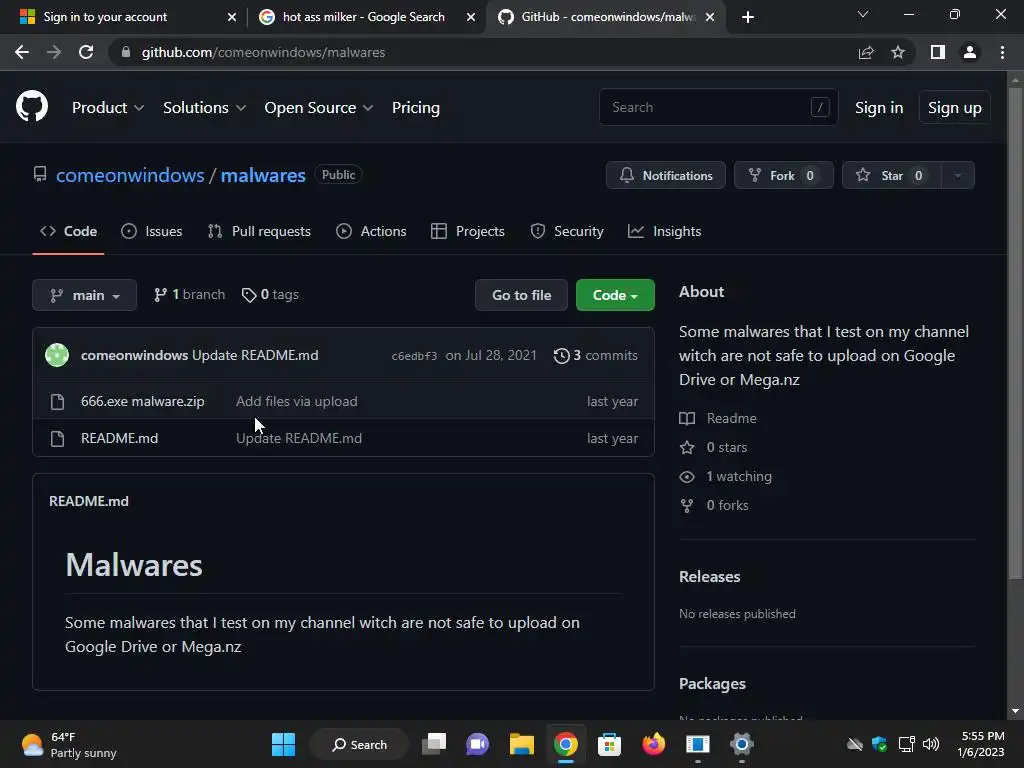Click the Pricing link
Image resolution: width=1024 pixels, height=768 pixels.
click(x=416, y=108)
